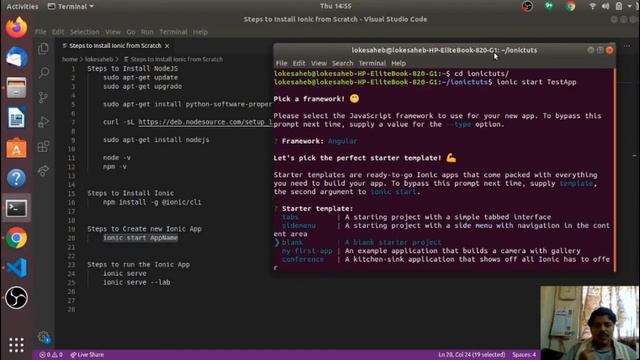Open the Files manager from the dock

(x=16, y=88)
